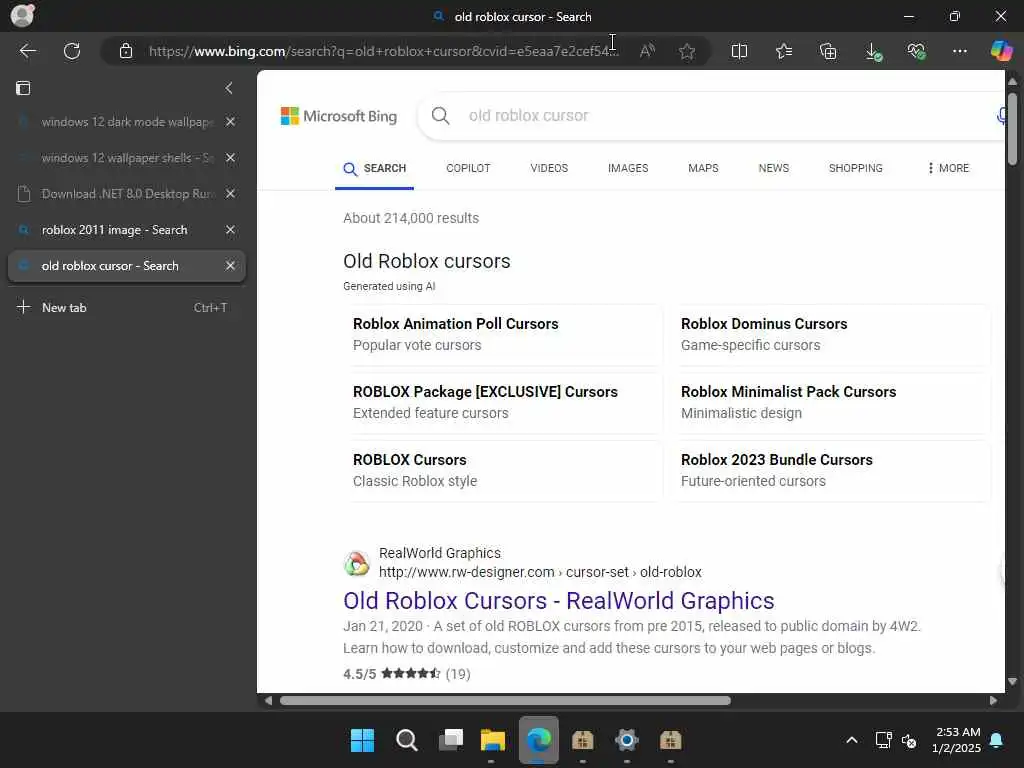1024x768 pixels.
Task: Switch to IMAGES results
Action: click(x=628, y=168)
